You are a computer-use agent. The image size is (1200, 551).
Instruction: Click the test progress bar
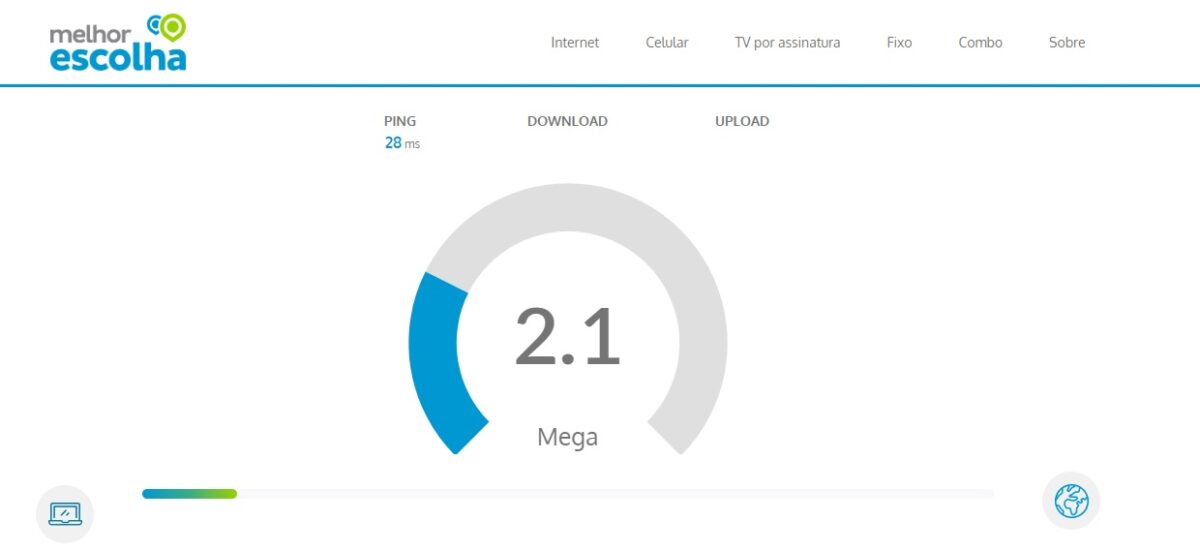click(x=567, y=493)
